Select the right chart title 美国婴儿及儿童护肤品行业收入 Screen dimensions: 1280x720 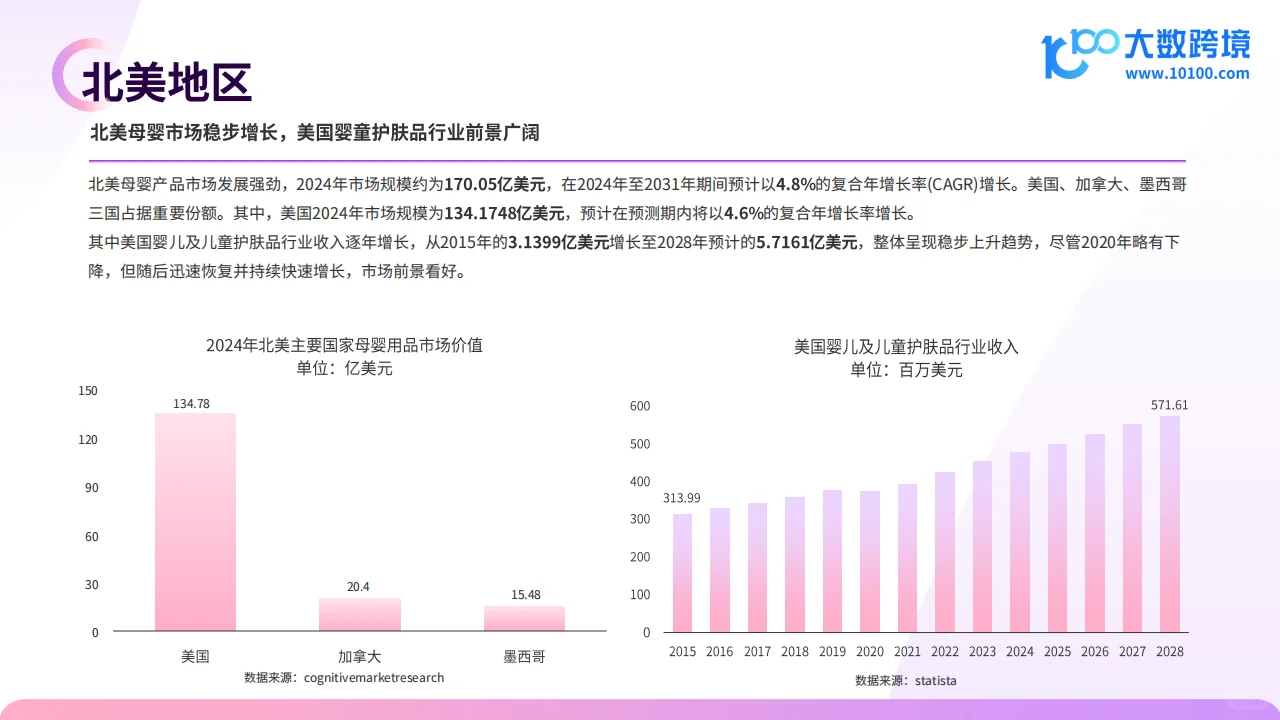click(x=904, y=345)
